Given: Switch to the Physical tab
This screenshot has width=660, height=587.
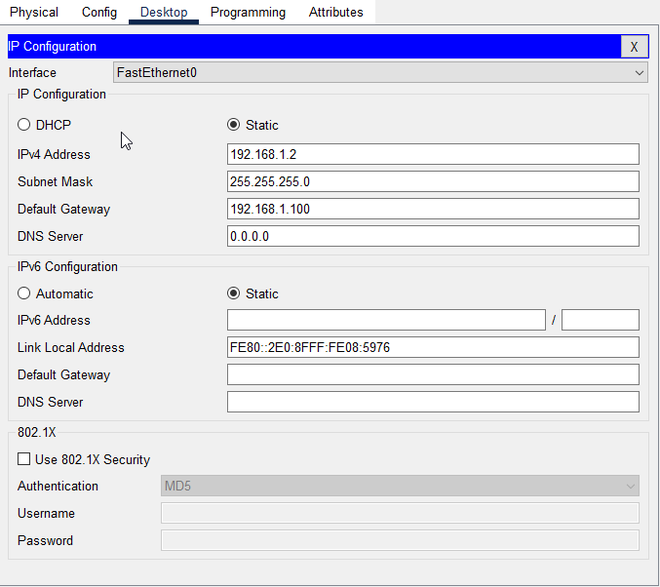Looking at the screenshot, I should click(34, 12).
